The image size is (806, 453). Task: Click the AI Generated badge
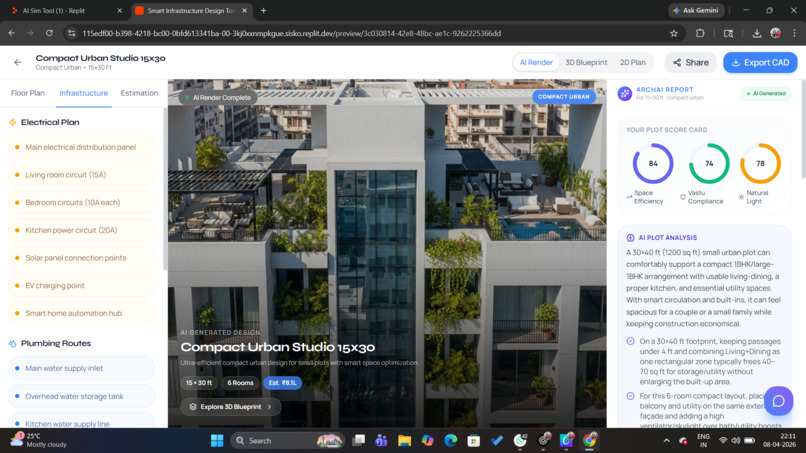(x=766, y=94)
